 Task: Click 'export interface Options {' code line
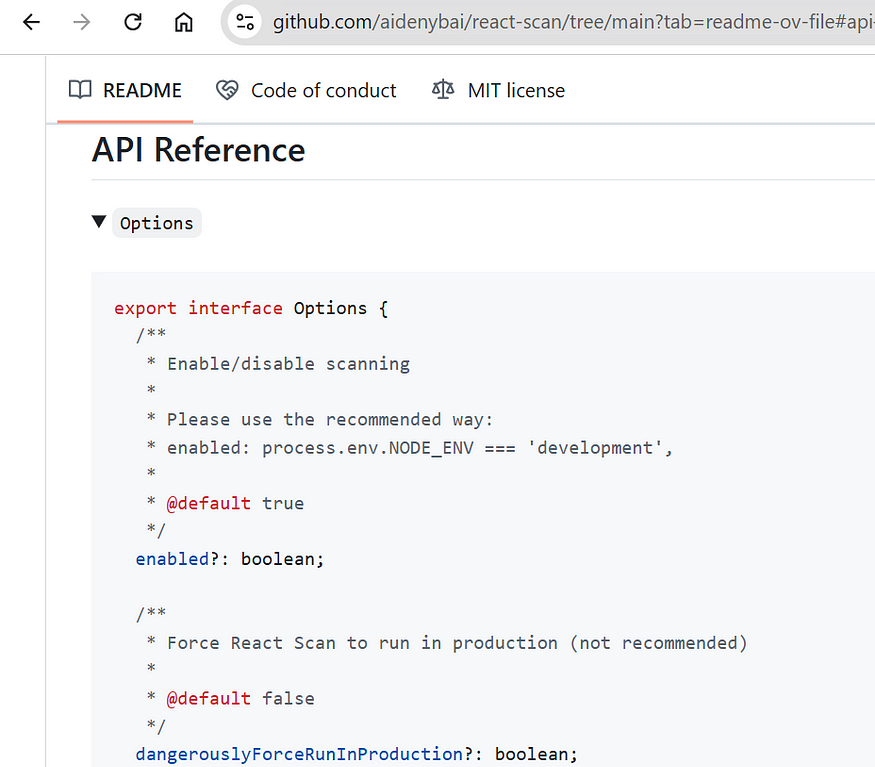click(251, 308)
